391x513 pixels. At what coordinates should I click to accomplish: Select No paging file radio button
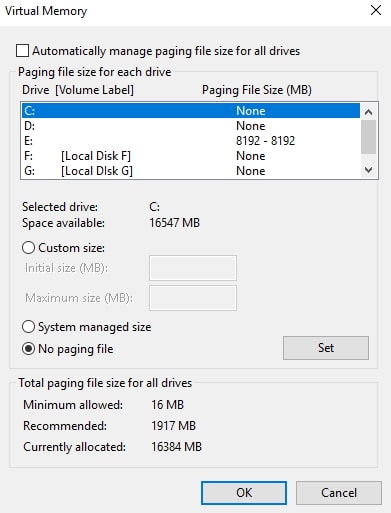coord(28,349)
